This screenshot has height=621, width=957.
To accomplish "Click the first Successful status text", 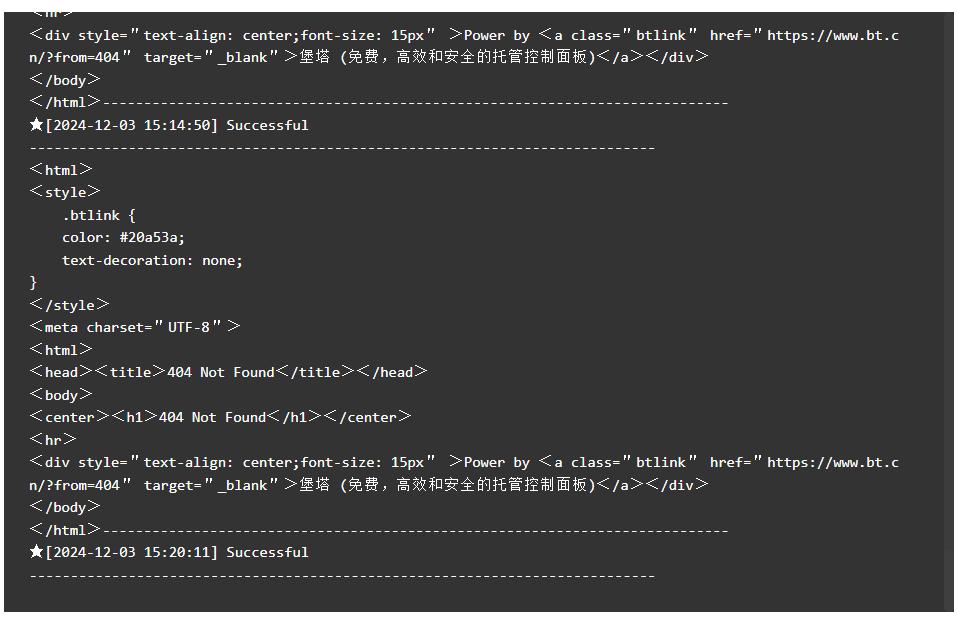I will pos(267,125).
